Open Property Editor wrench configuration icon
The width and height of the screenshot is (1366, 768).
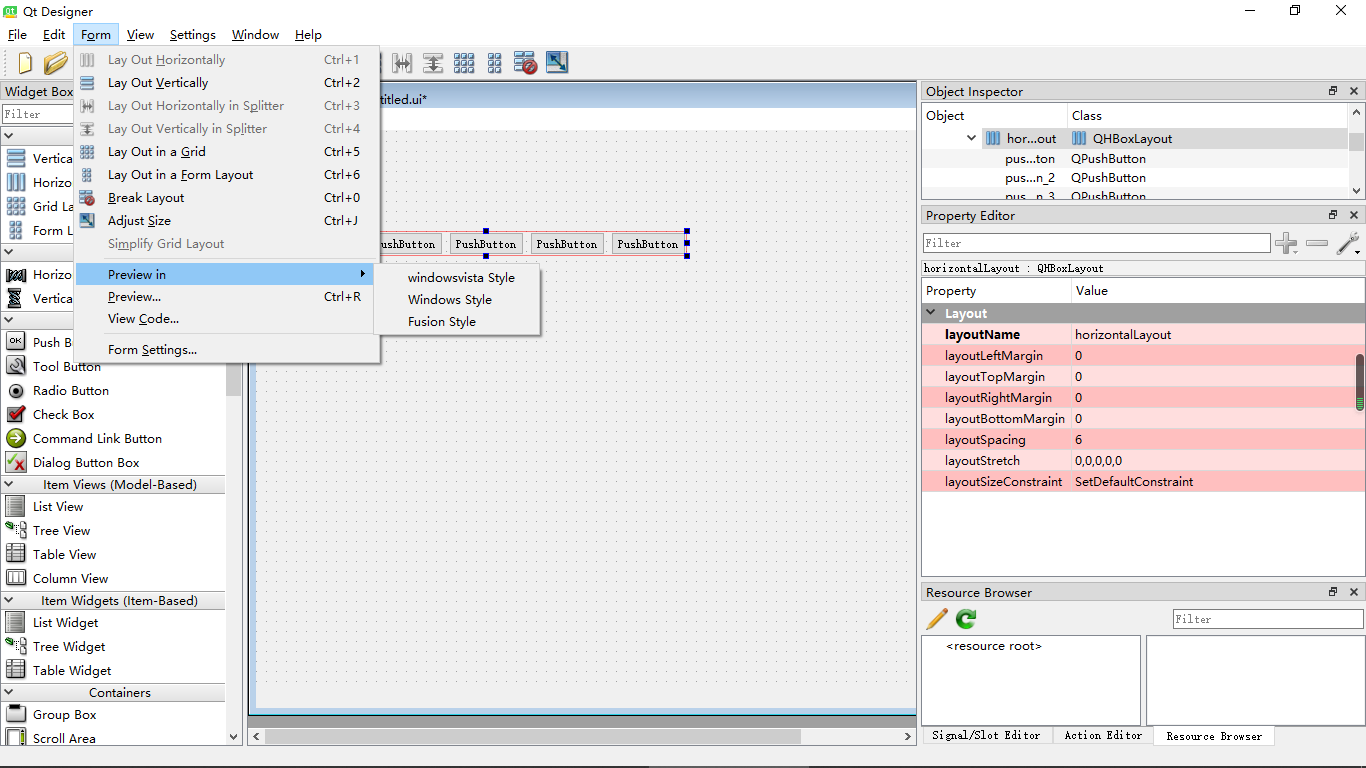(x=1348, y=243)
